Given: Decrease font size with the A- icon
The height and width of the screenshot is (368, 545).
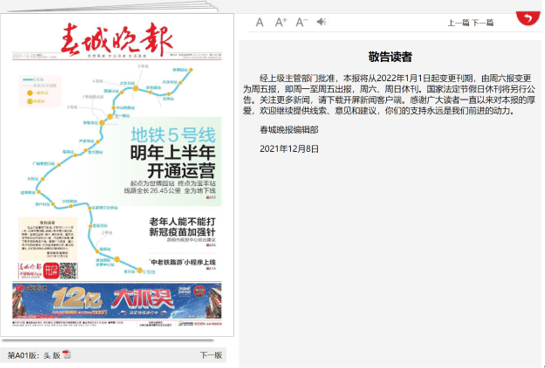Looking at the screenshot, I should pos(301,22).
